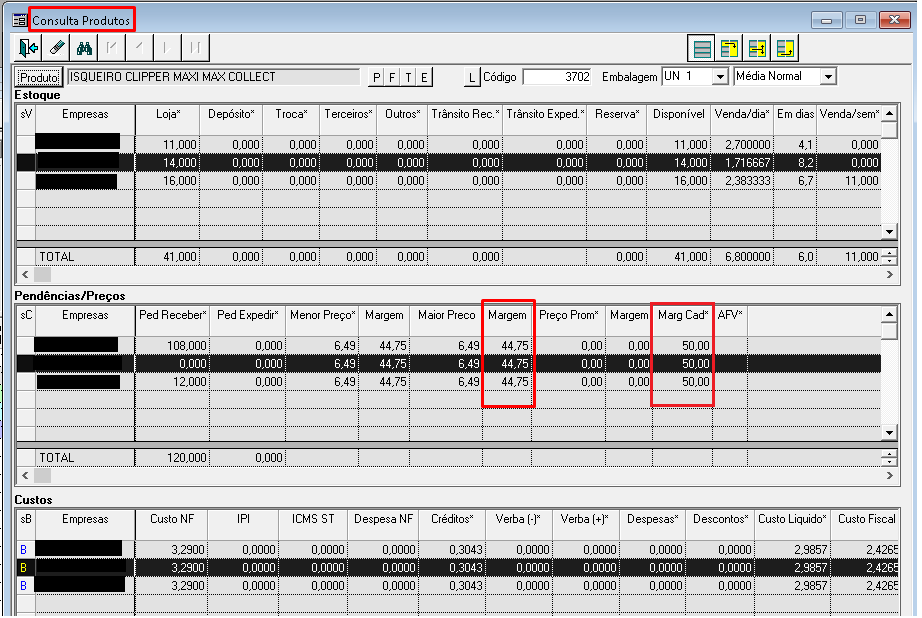The width and height of the screenshot is (922, 618).
Task: Select the layout icon with middle double-arrow panel
Action: coord(757,48)
